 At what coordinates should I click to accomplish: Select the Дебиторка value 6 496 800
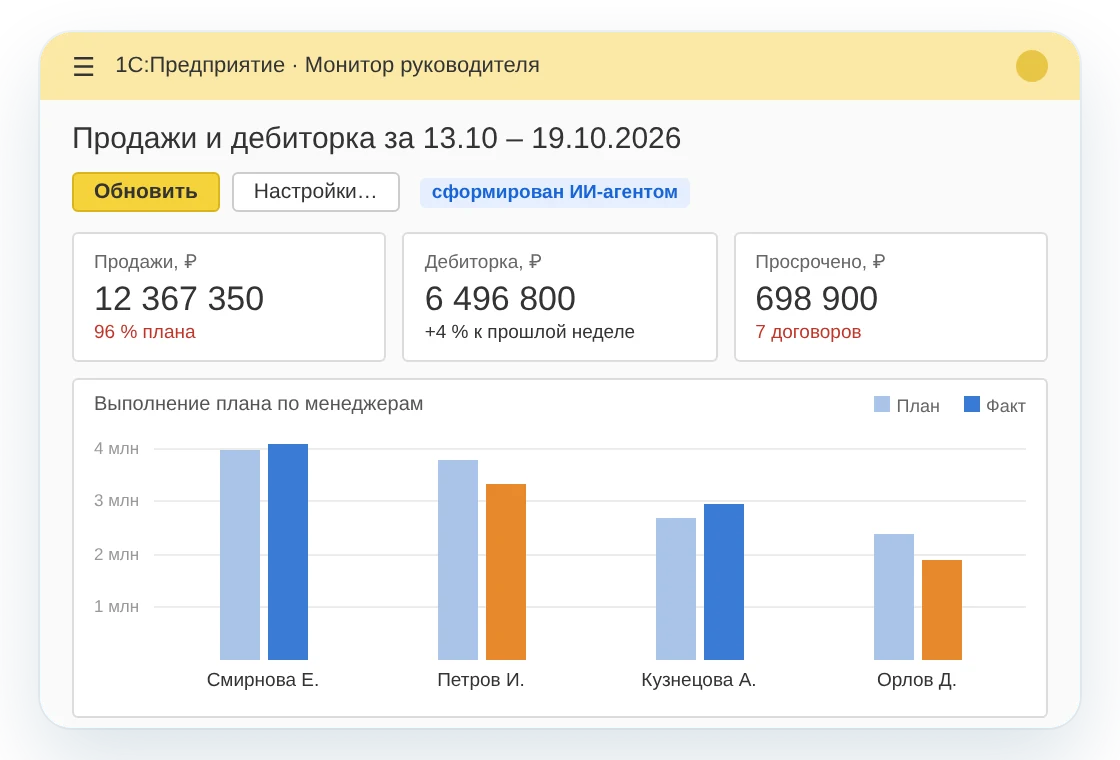(x=500, y=299)
